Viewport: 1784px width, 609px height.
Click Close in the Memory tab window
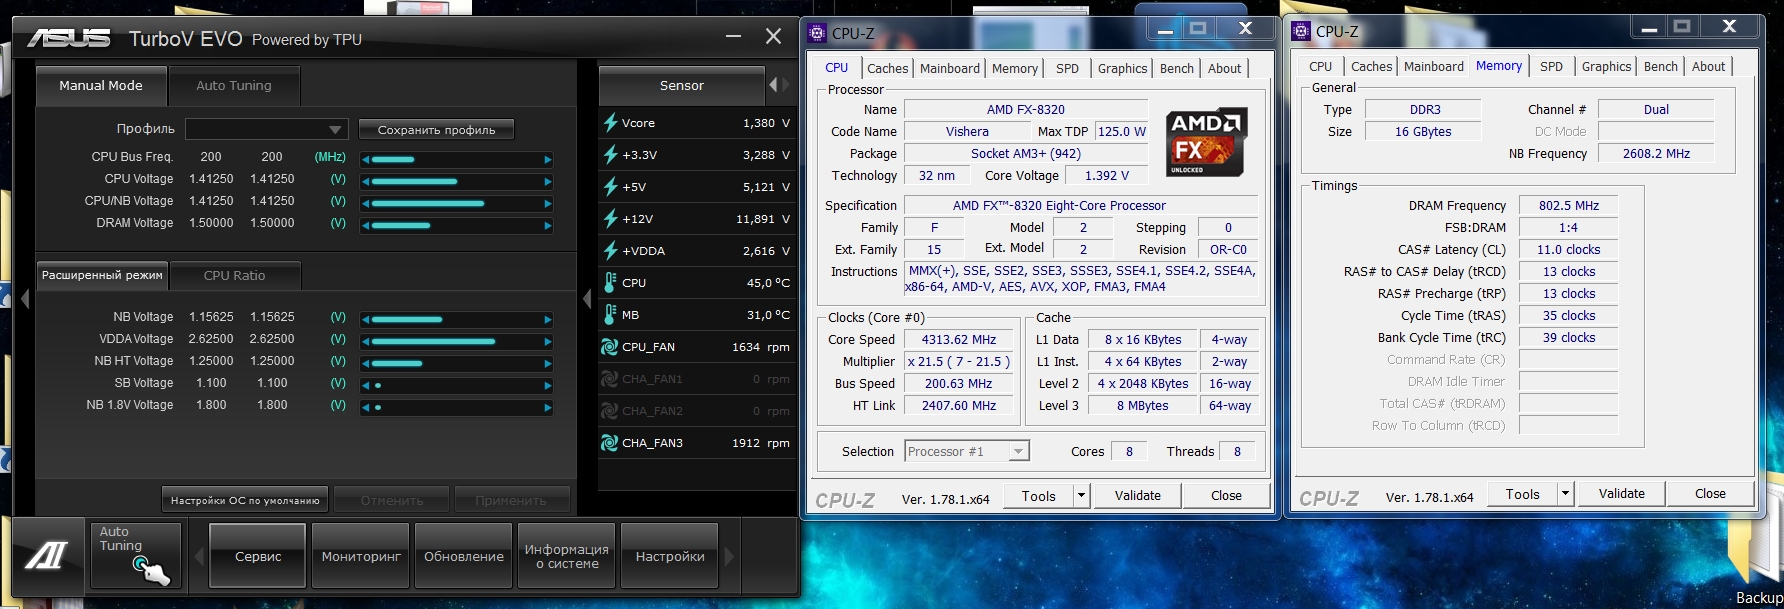pyautogui.click(x=1710, y=493)
